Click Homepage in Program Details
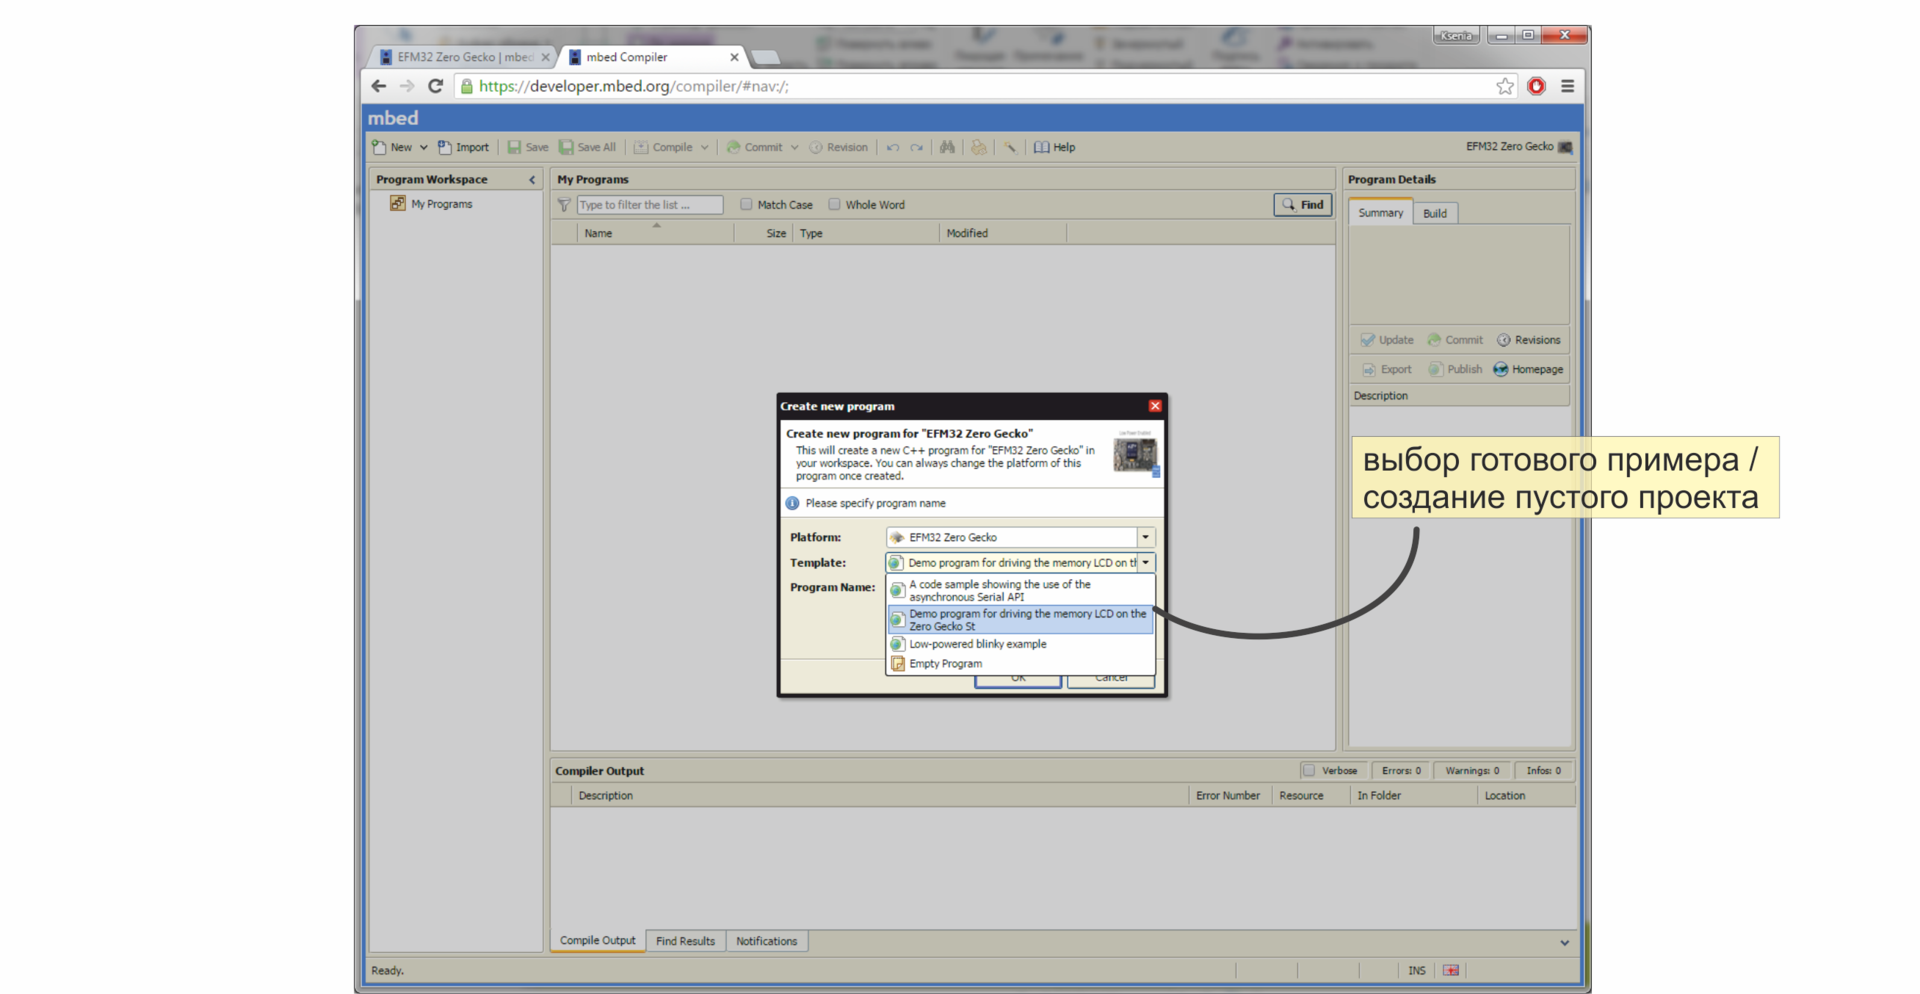 [1528, 369]
